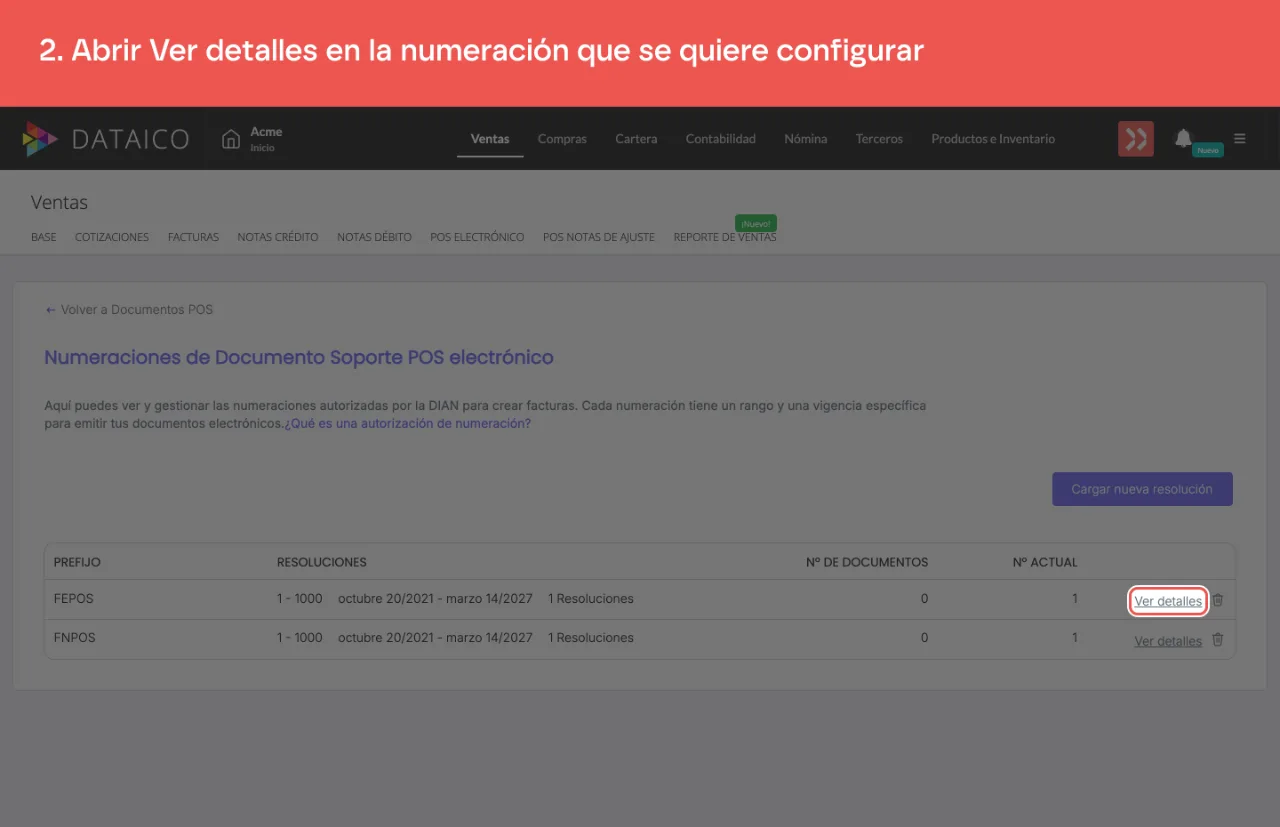The image size is (1280, 827).
Task: Open the Terceros menu
Action: 879,139
